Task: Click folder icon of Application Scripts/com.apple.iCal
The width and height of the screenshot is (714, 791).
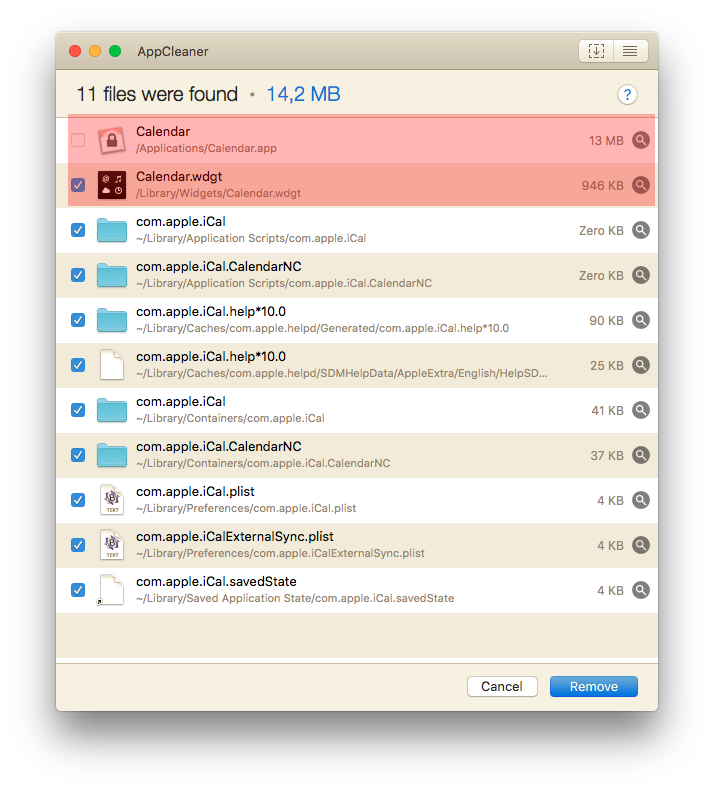Action: click(112, 230)
